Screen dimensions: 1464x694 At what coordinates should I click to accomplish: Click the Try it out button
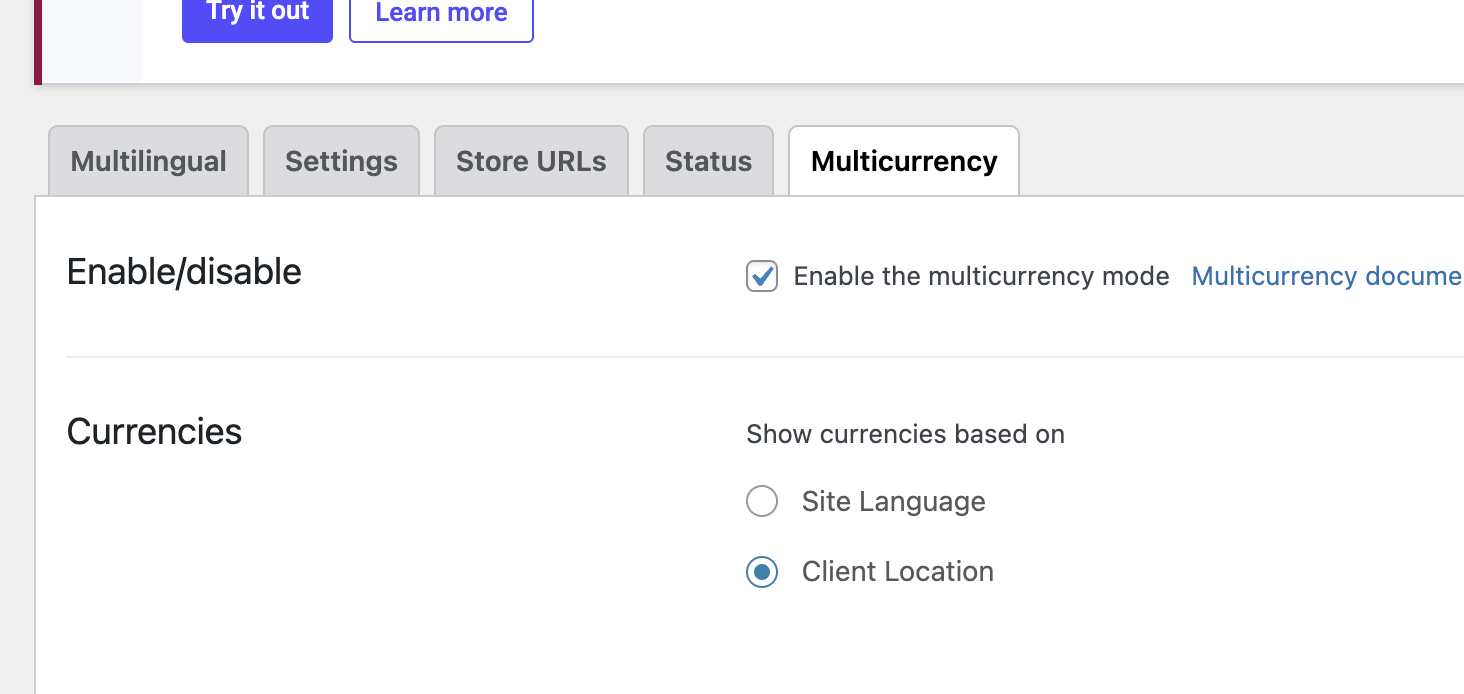coord(257,16)
